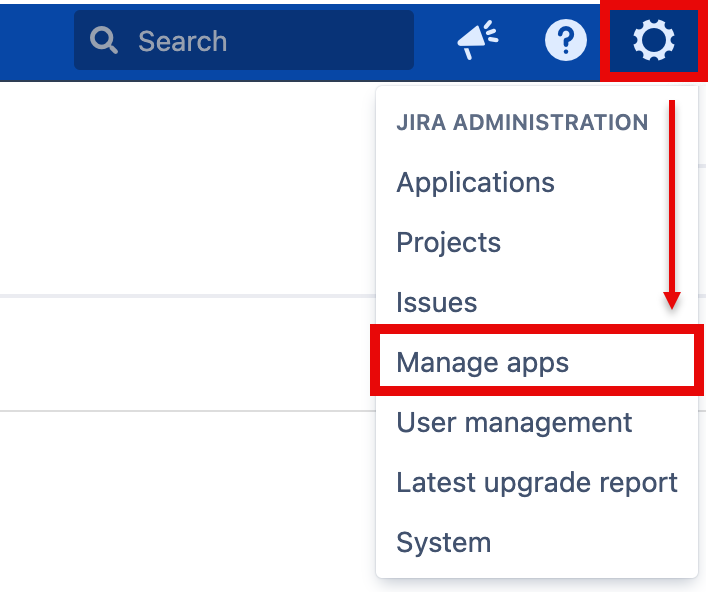This screenshot has height=592, width=716.
Task: Click the Search placeholder text
Action: (182, 41)
